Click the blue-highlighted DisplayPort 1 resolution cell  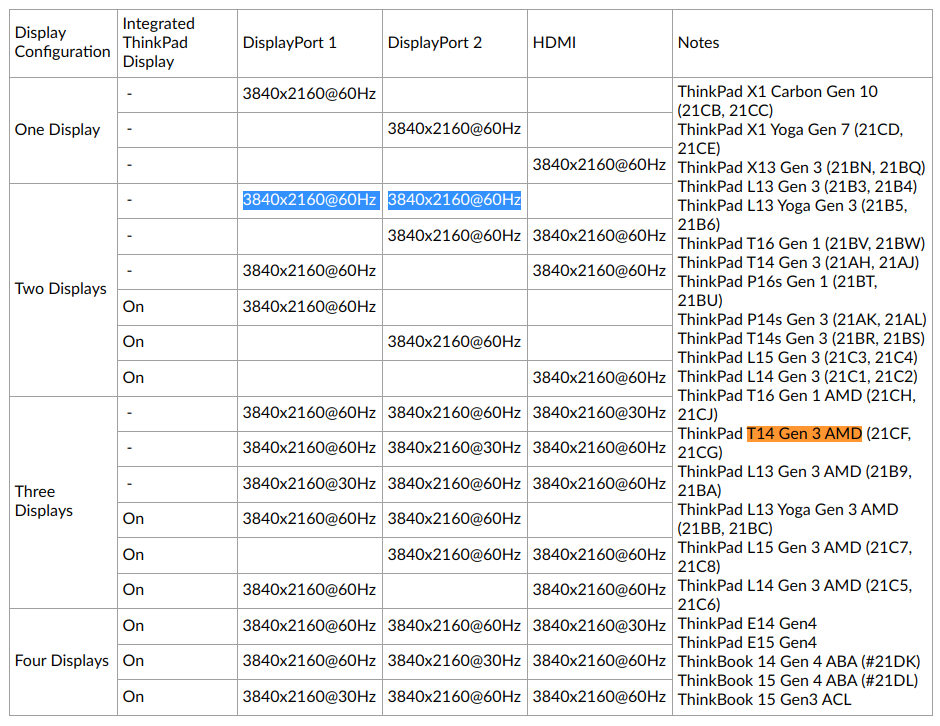310,200
